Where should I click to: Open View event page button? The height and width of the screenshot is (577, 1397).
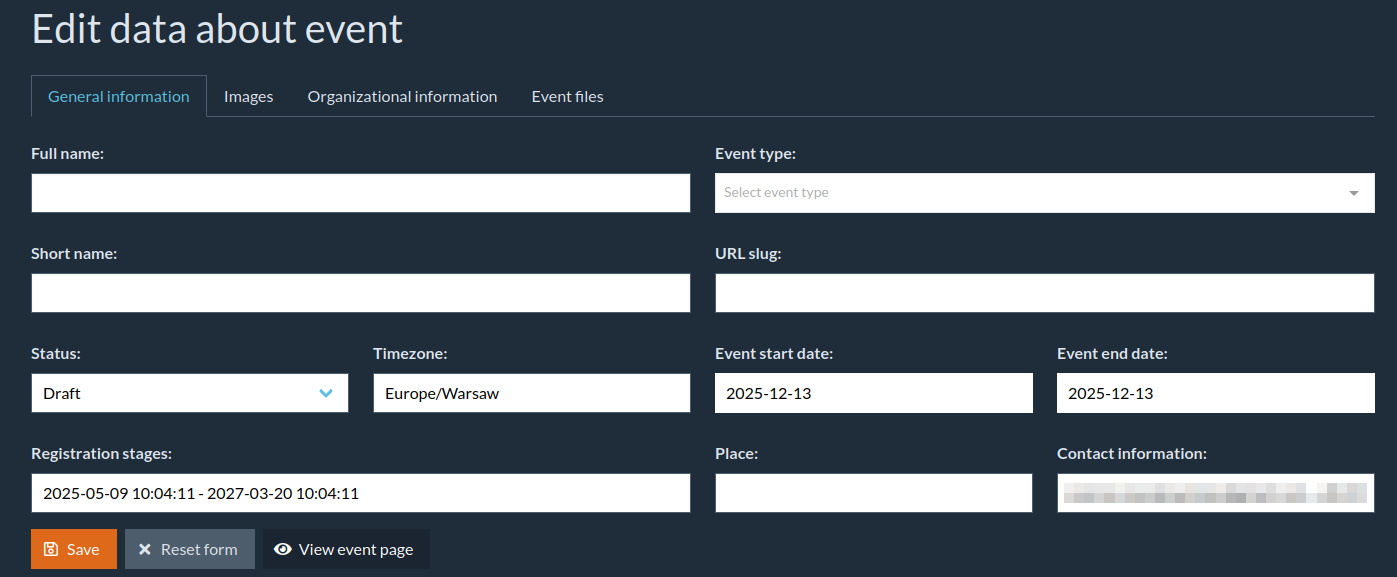[x=355, y=549]
